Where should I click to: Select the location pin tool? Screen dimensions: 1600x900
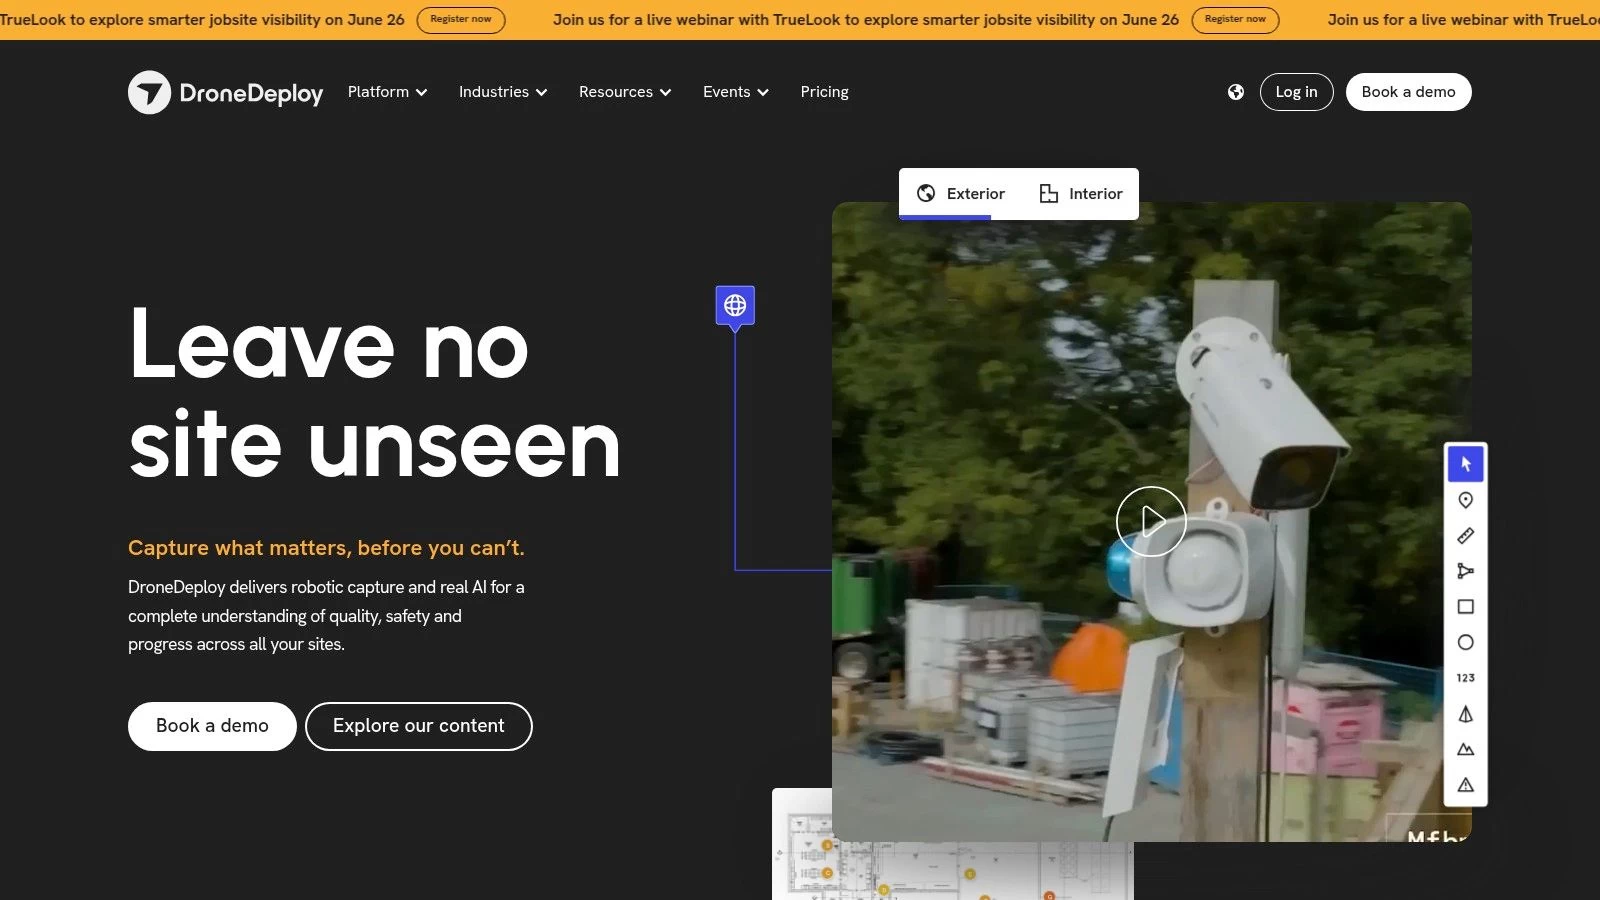tap(1466, 500)
